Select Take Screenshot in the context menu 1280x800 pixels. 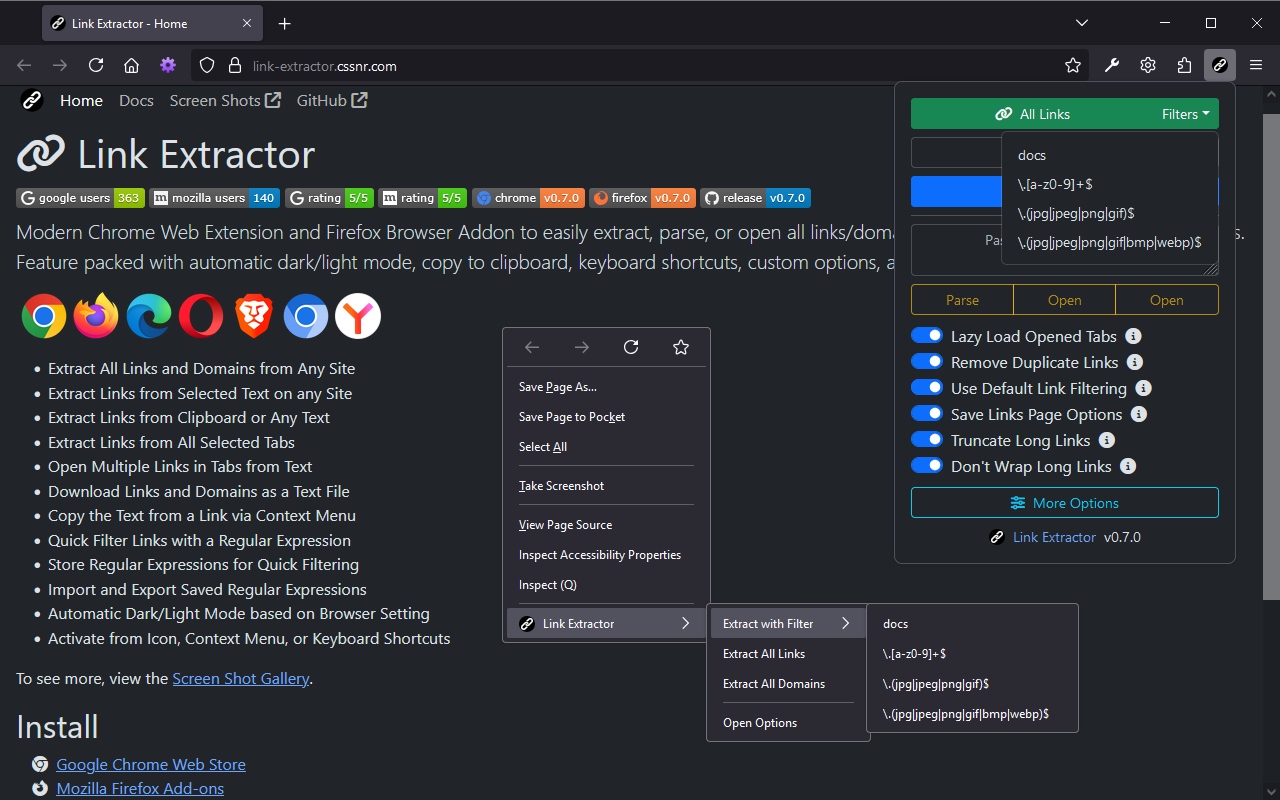pos(561,485)
